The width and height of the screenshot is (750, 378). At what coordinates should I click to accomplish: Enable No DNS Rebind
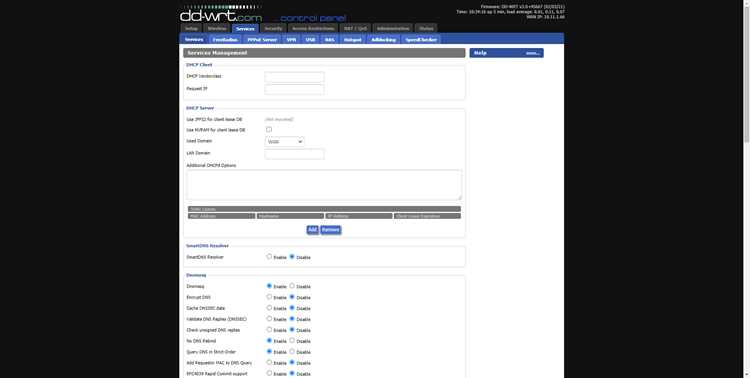(269, 341)
